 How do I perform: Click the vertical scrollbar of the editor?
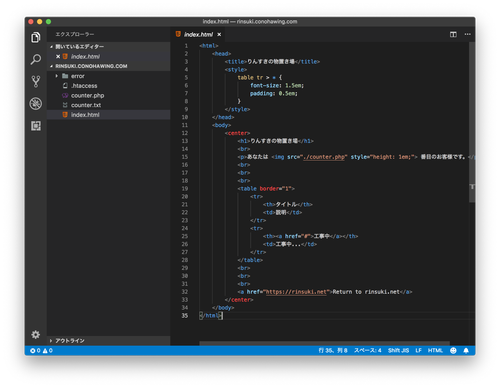click(472, 122)
